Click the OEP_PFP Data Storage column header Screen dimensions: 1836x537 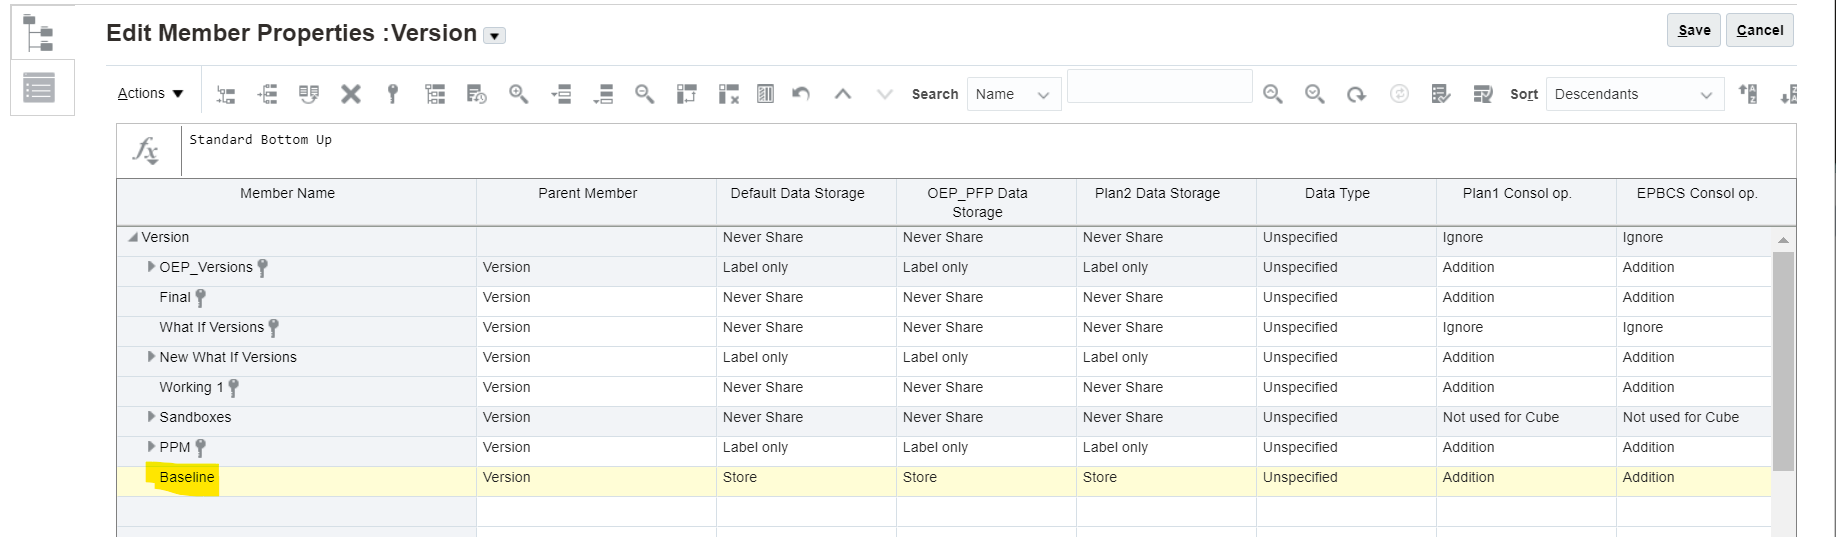click(986, 202)
